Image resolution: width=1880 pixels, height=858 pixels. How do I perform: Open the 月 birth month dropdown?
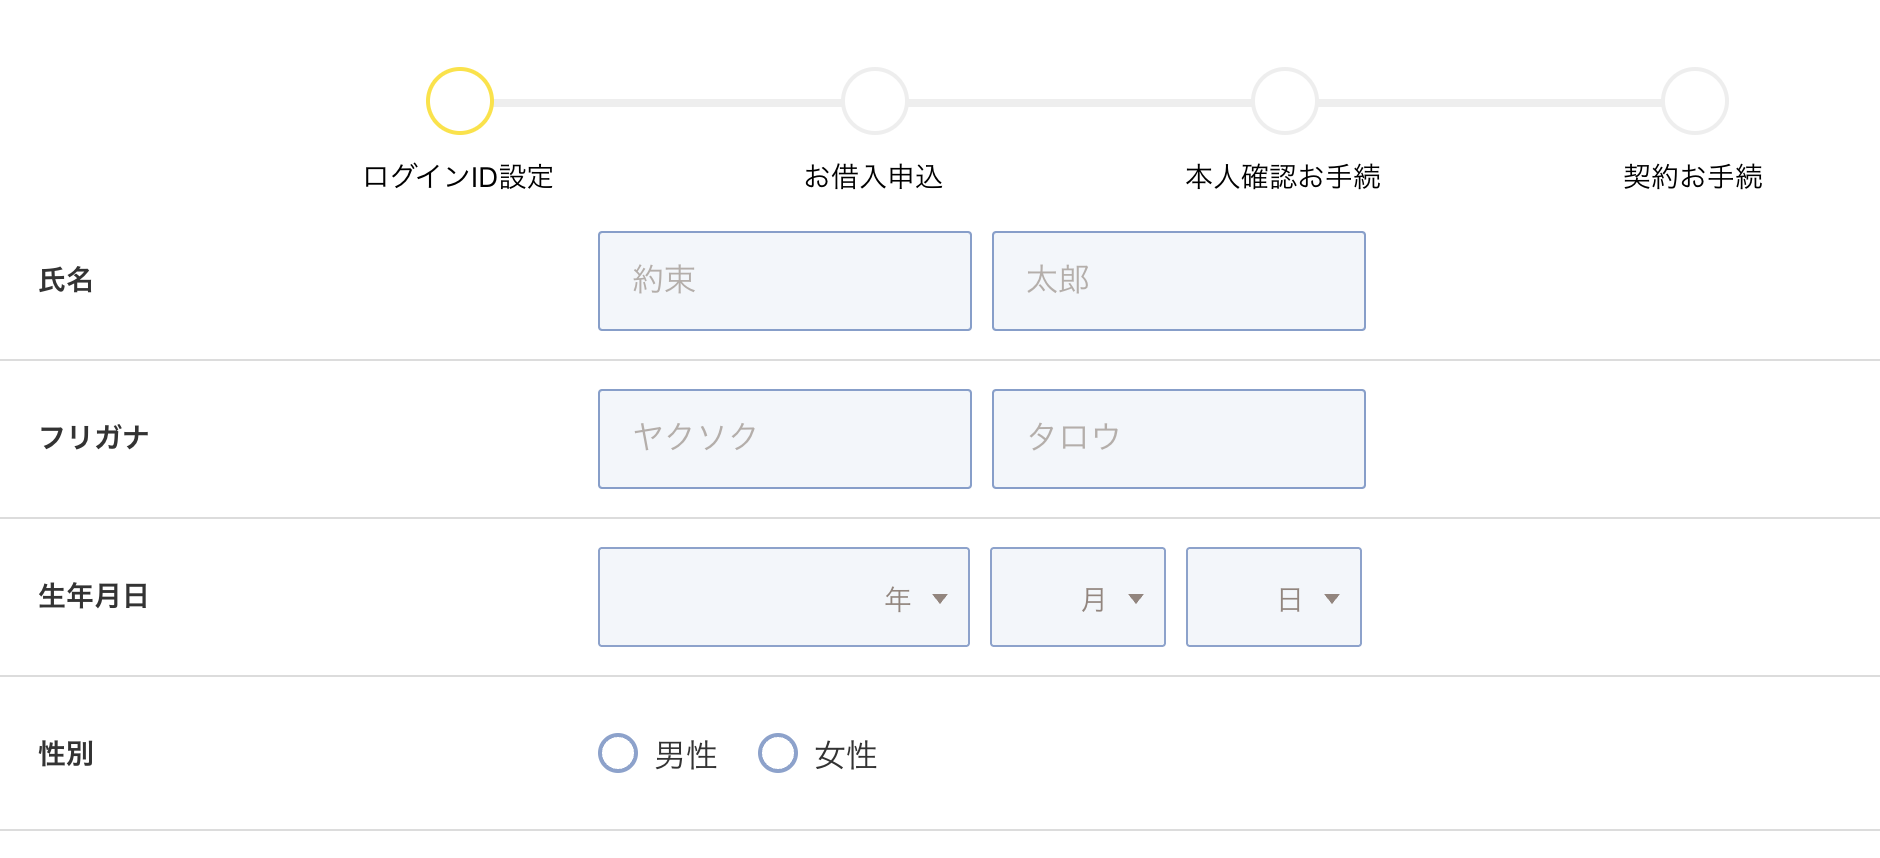[x=1078, y=597]
